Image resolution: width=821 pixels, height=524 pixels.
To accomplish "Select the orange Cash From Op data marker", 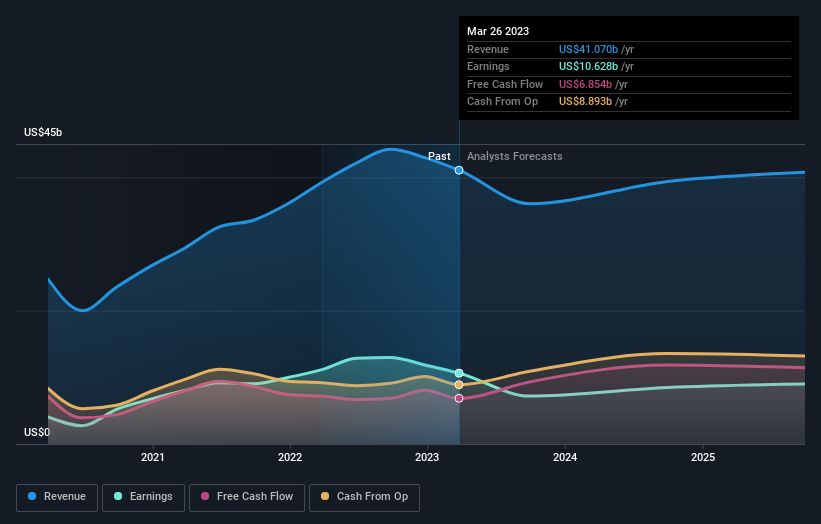I will tap(459, 385).
